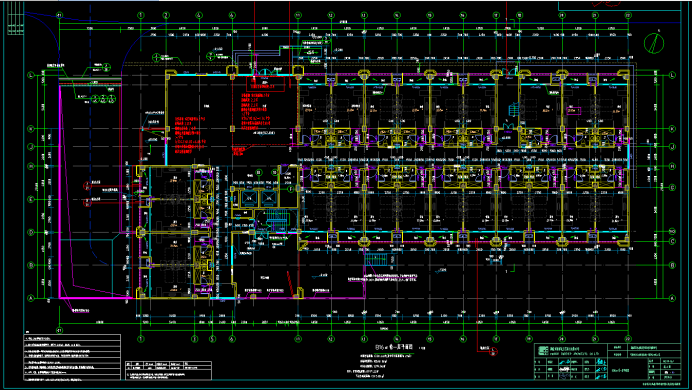Screen dimensions: 692x390
Task: Select top grid bubble 1
Action: tap(141, 15)
